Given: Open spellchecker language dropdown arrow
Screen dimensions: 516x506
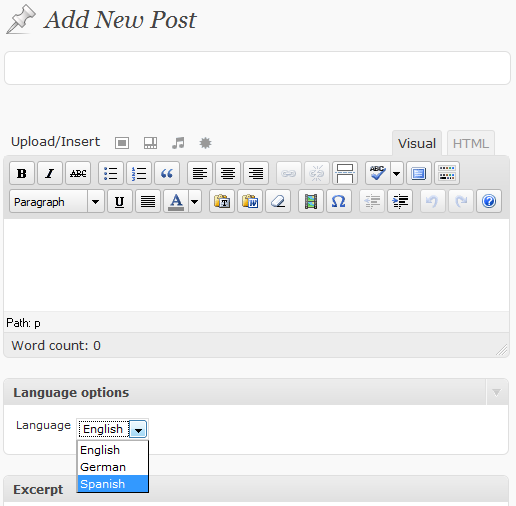Looking at the screenshot, I should coord(397,173).
